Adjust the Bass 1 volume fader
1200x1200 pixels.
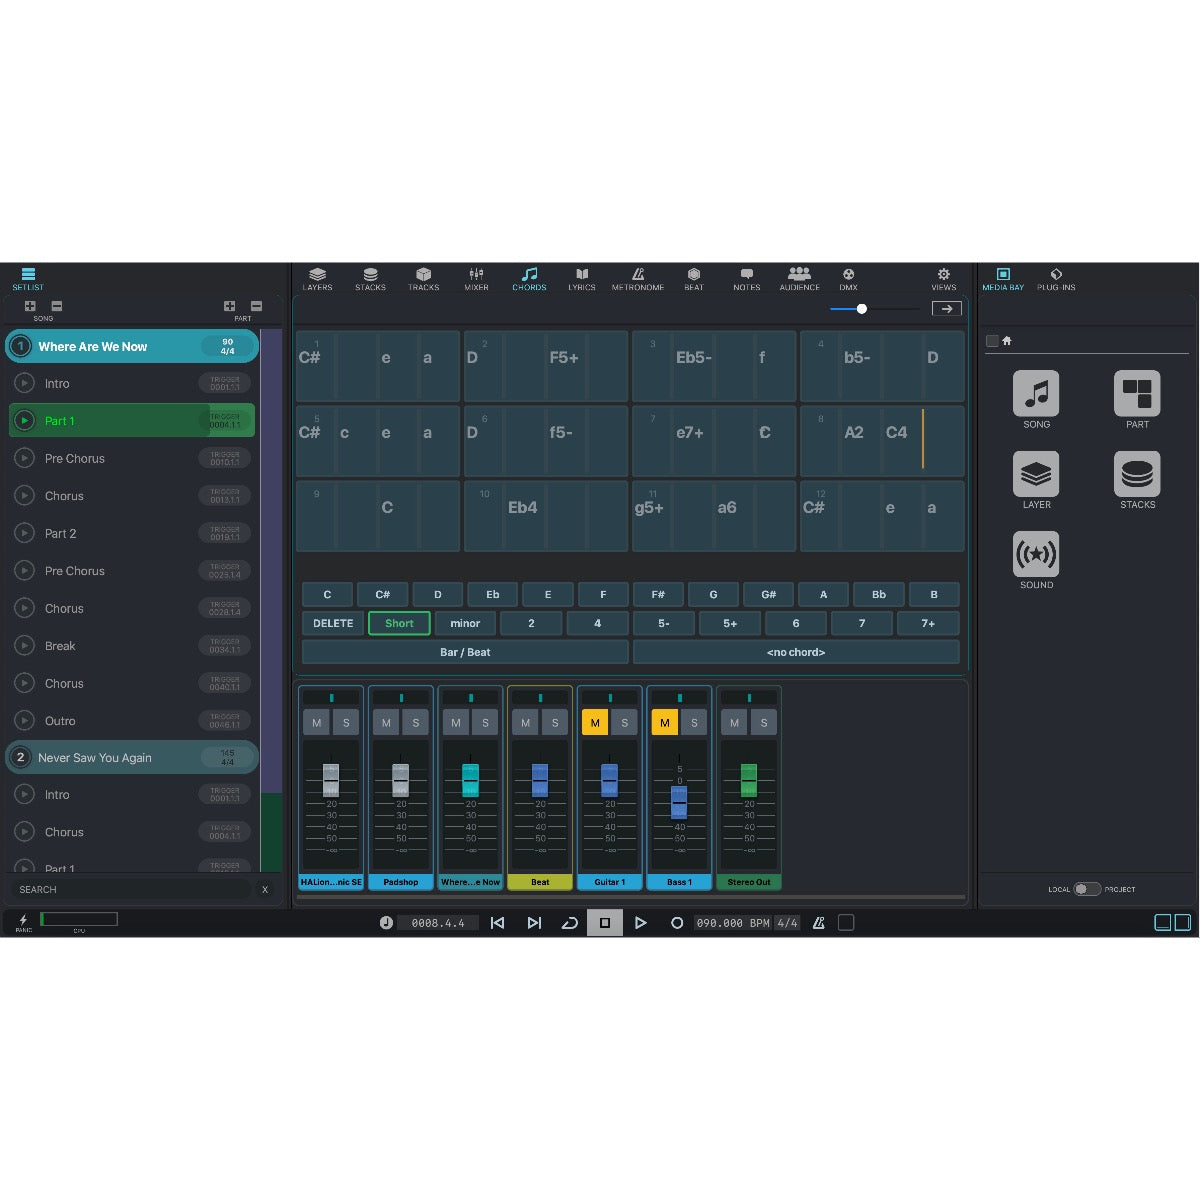(x=679, y=802)
